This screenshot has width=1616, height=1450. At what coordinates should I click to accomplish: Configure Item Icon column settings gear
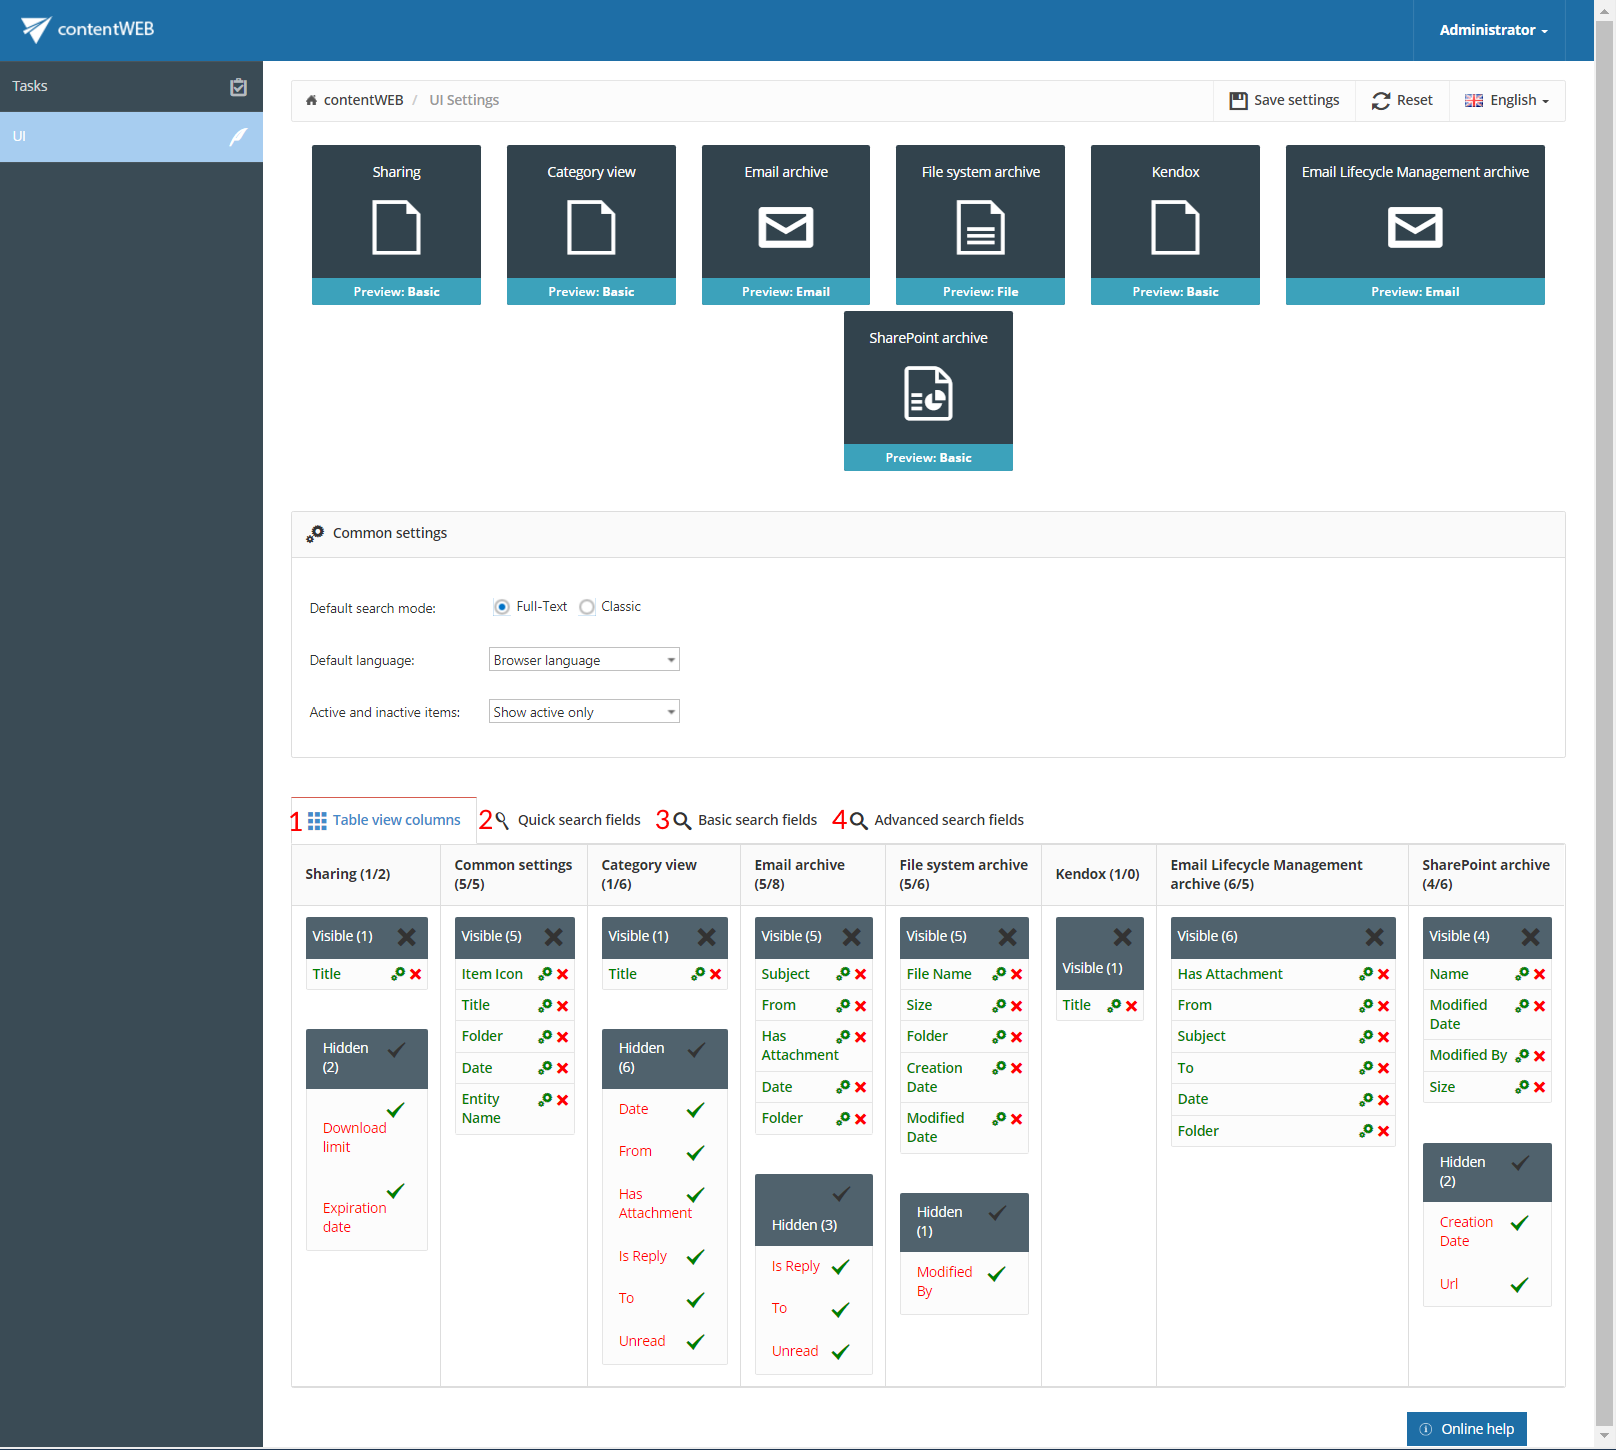pyautogui.click(x=545, y=974)
